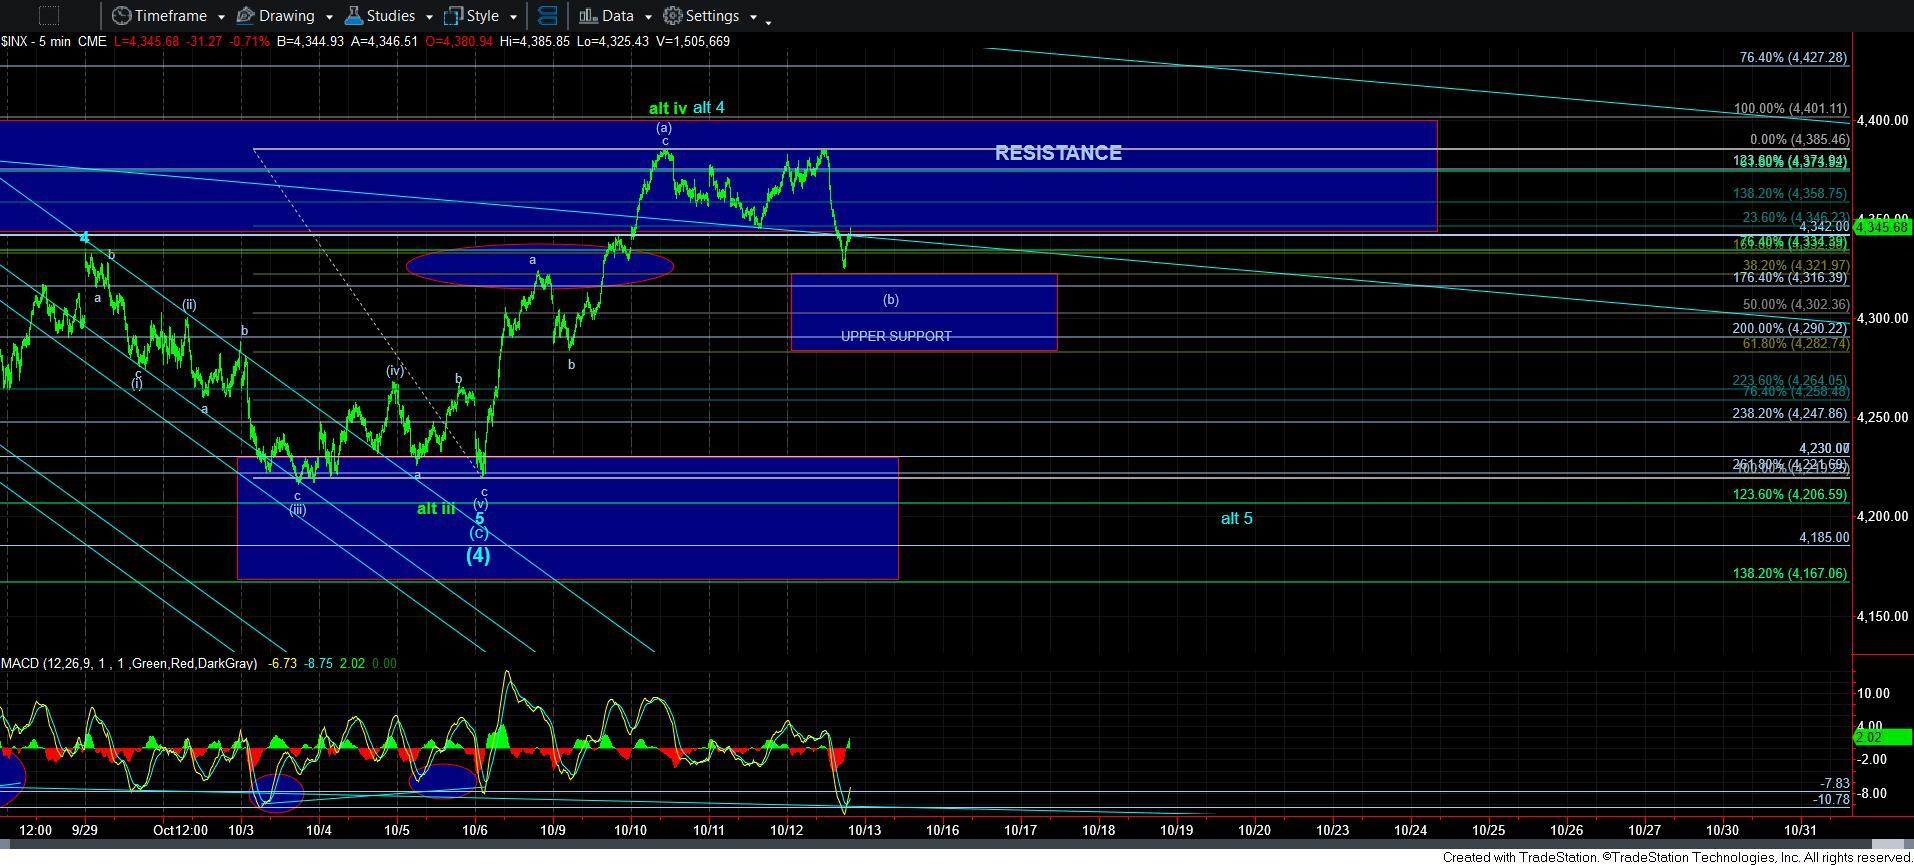
Task: Click the UPPER SUPPORT label
Action: (896, 336)
